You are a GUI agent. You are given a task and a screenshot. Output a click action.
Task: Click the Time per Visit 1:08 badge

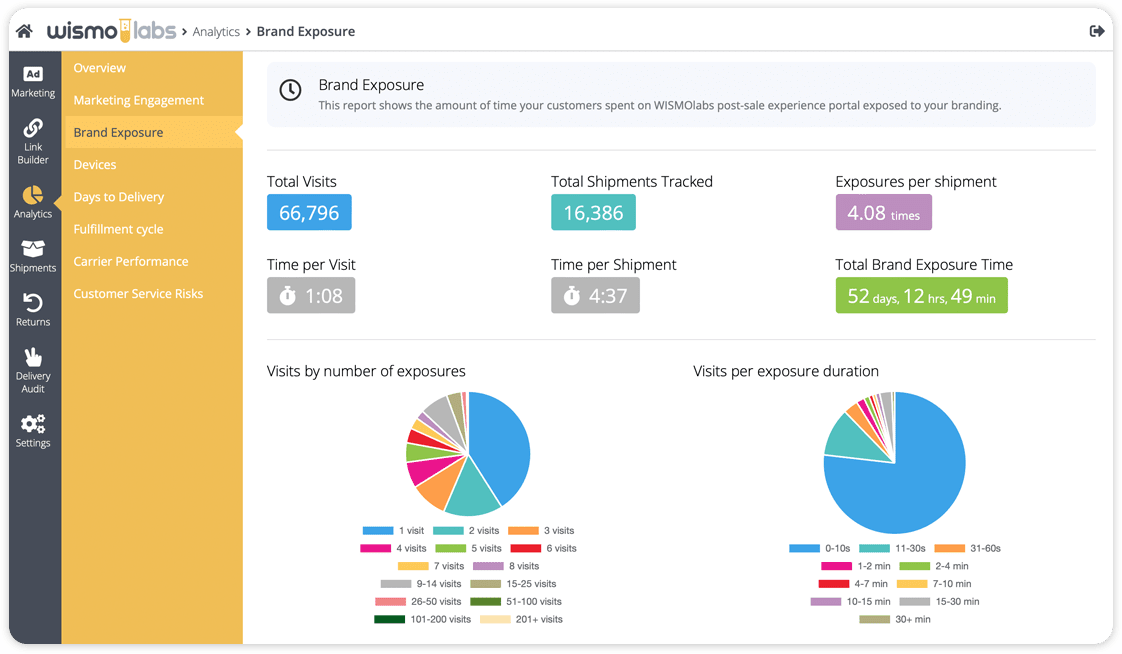(x=311, y=296)
